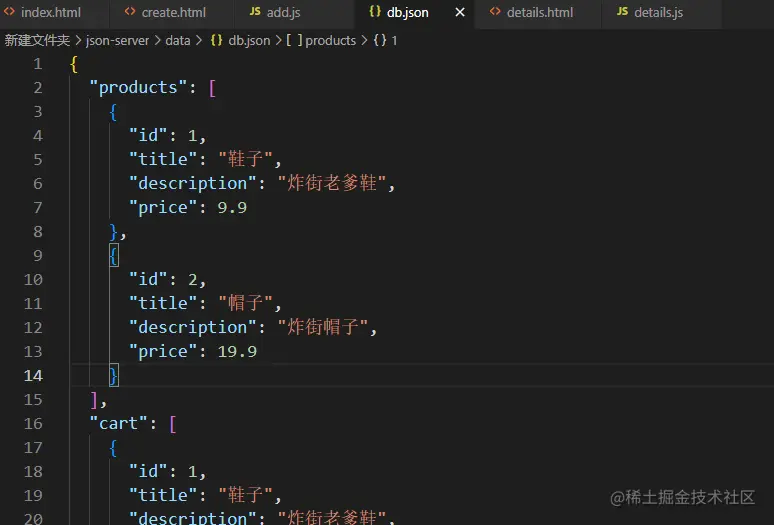Click the array bracket icon before products breadcrumb
This screenshot has width=774, height=525.
click(294, 40)
